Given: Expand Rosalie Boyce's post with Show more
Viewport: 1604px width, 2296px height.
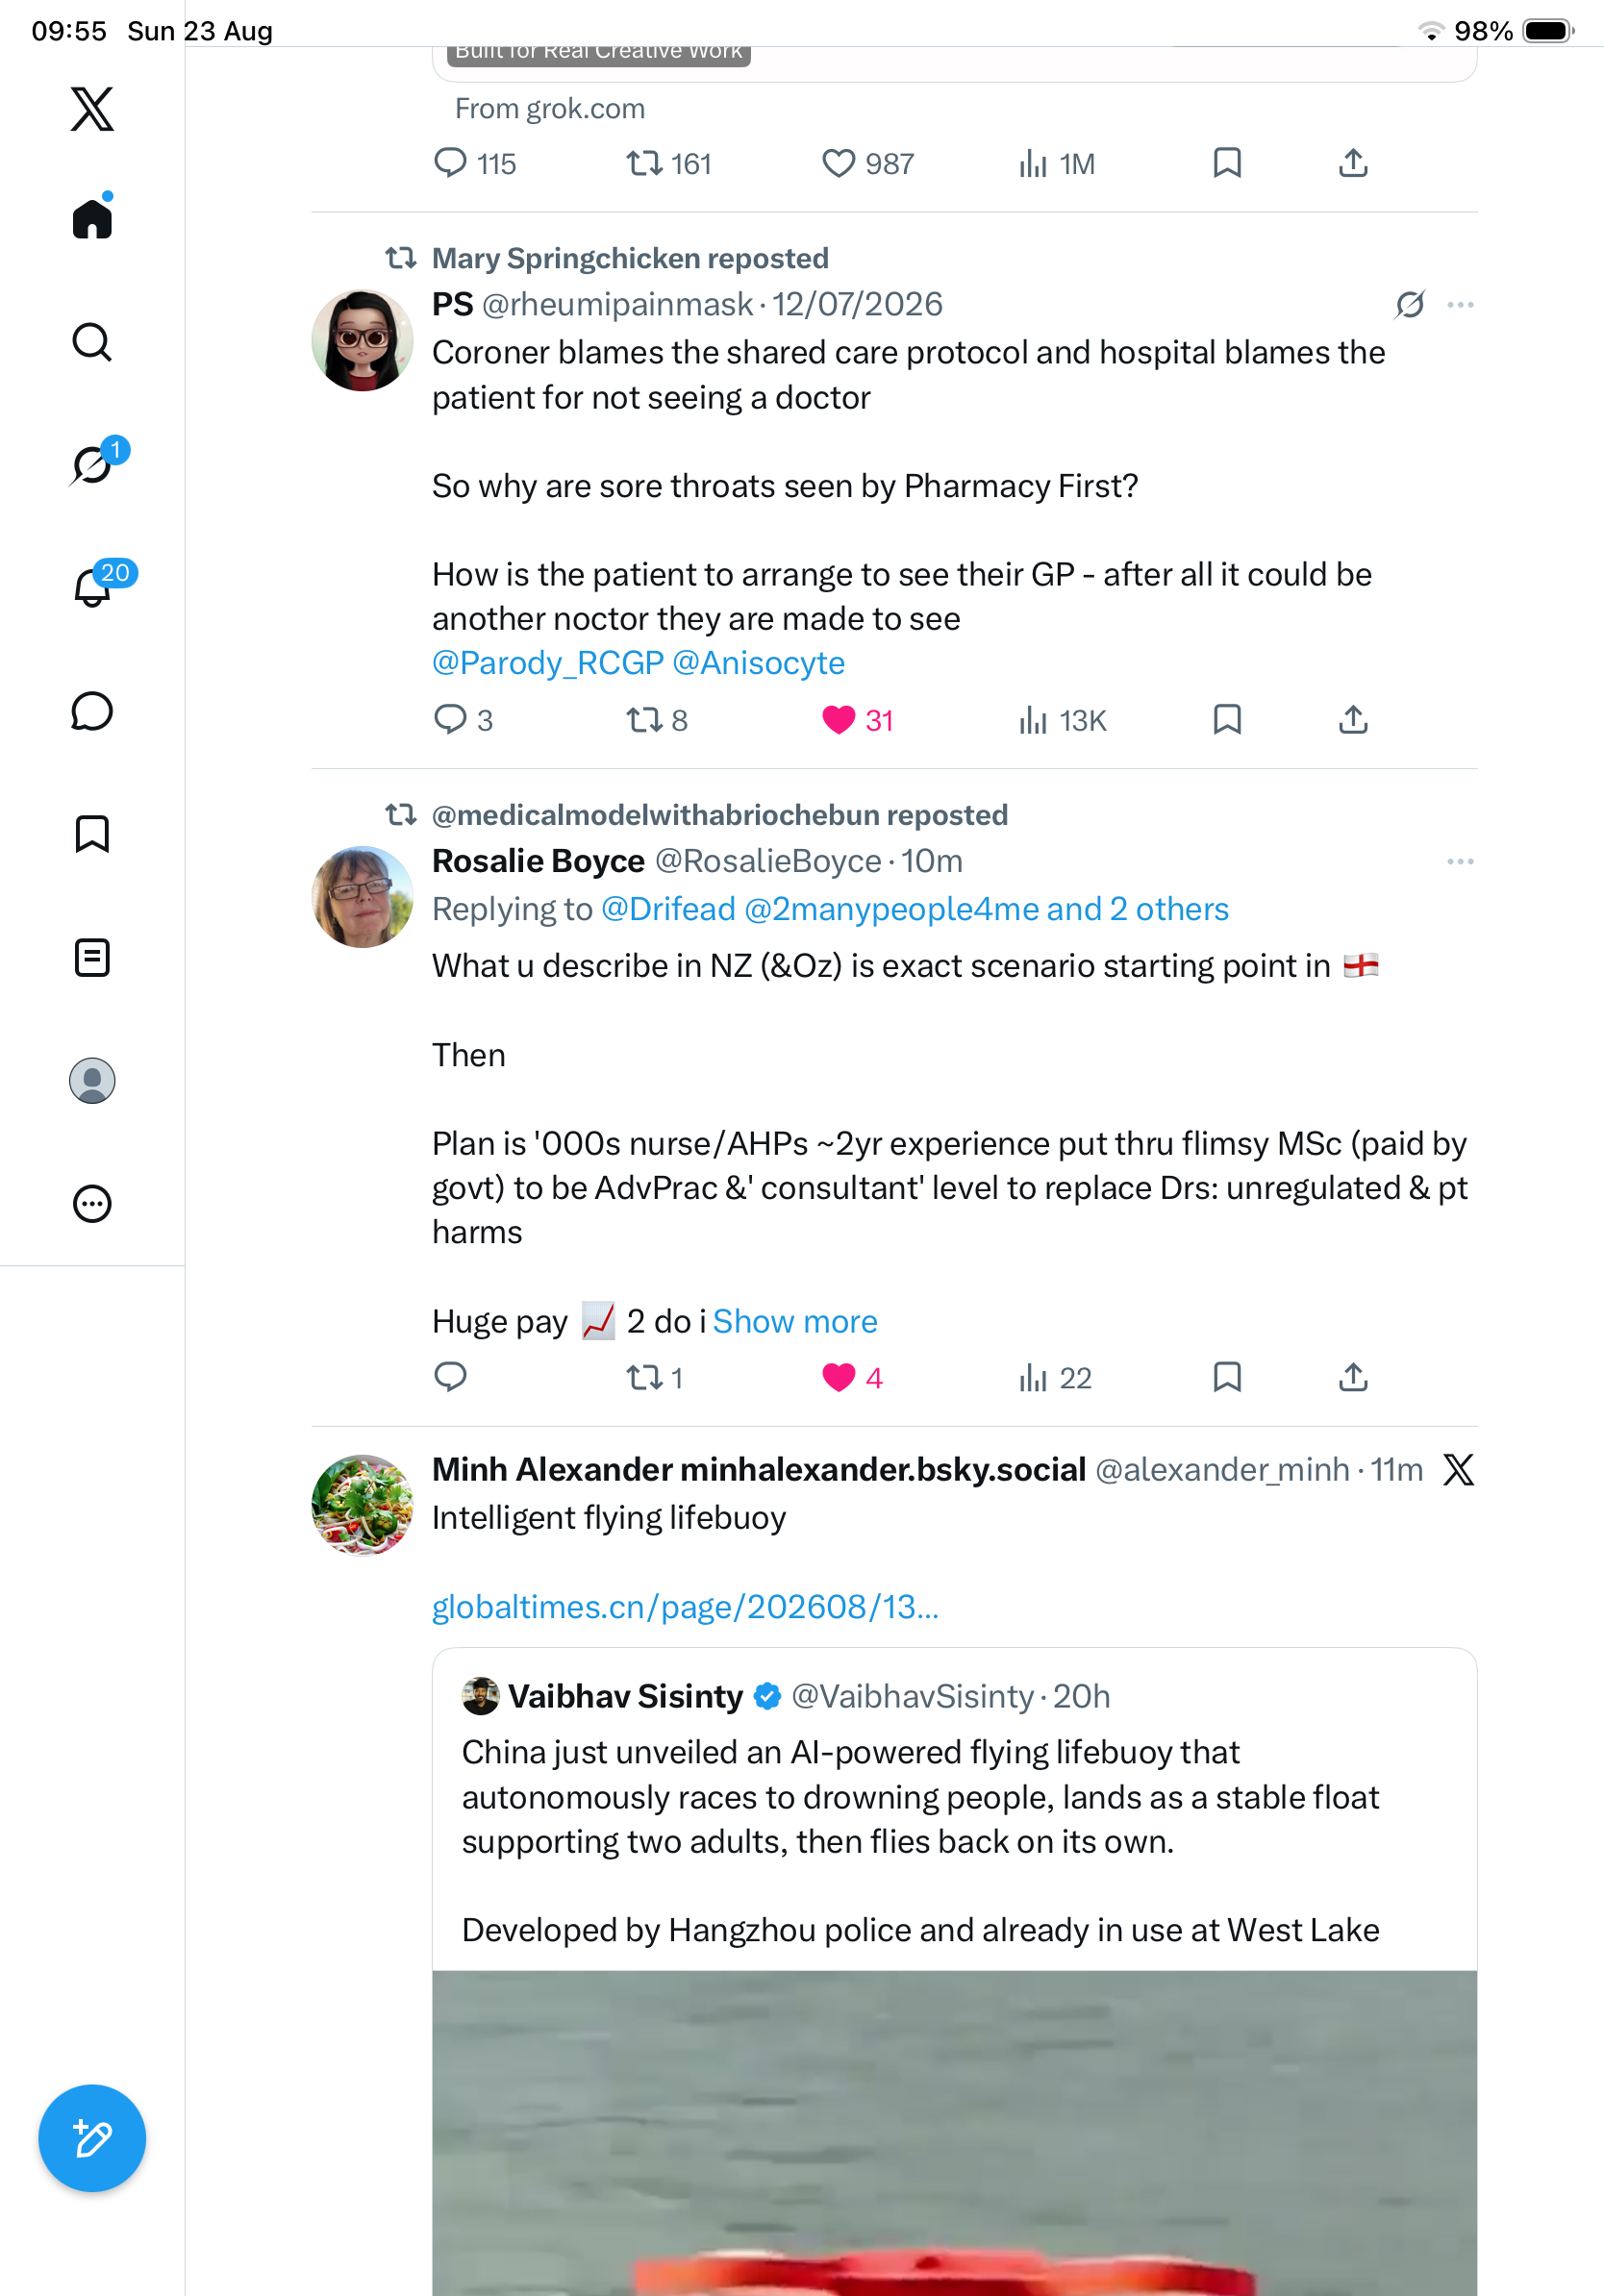Looking at the screenshot, I should (795, 1321).
